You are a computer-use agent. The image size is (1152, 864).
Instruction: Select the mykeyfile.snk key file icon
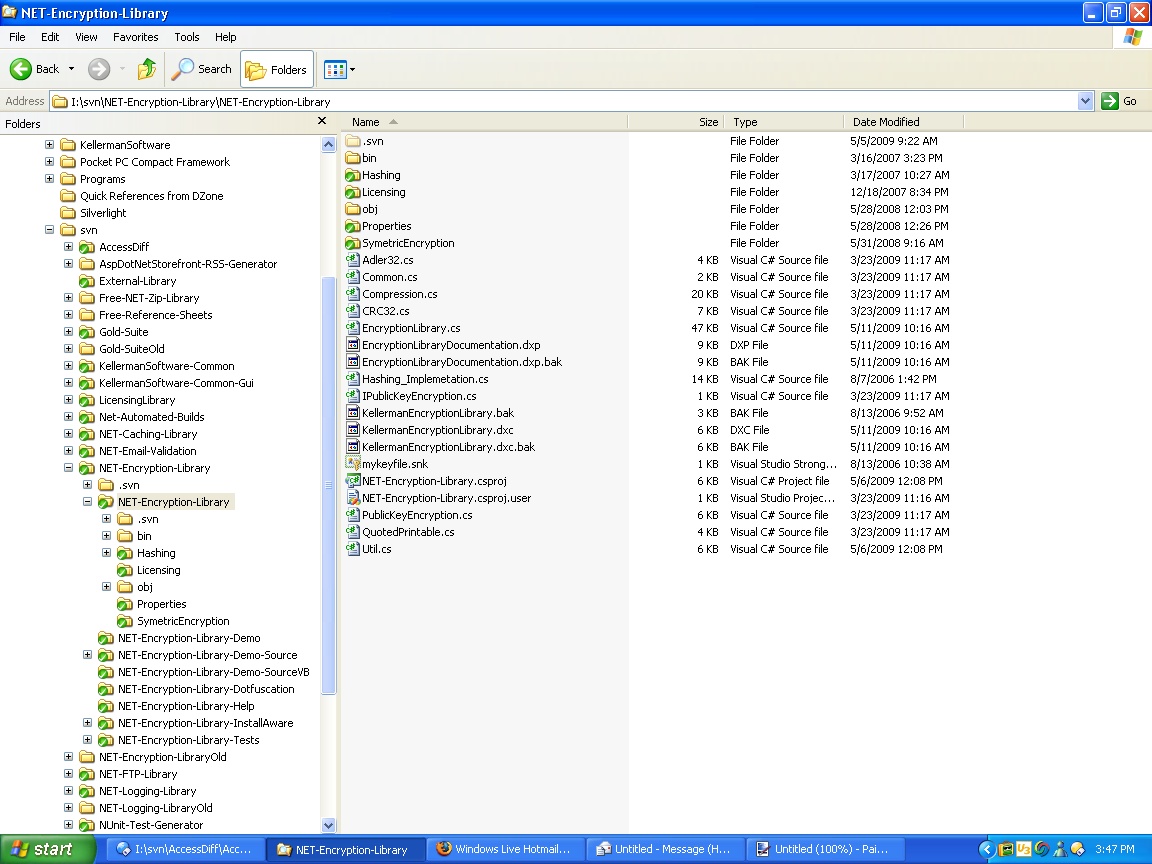pyautogui.click(x=353, y=464)
